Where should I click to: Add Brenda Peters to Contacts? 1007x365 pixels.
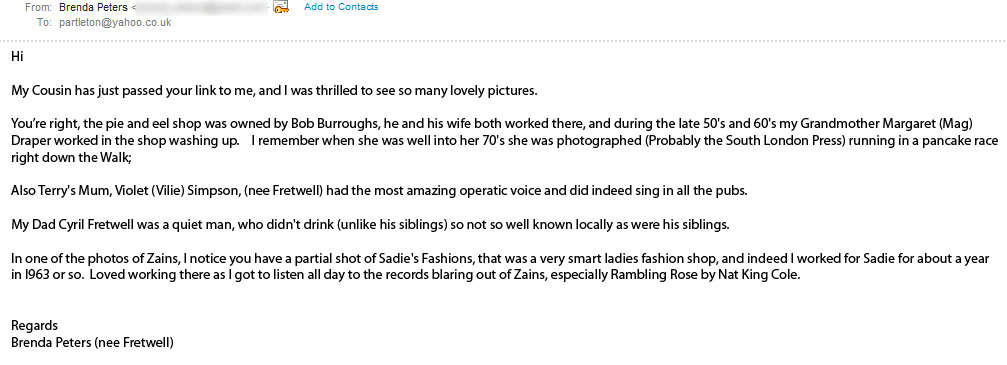click(341, 7)
